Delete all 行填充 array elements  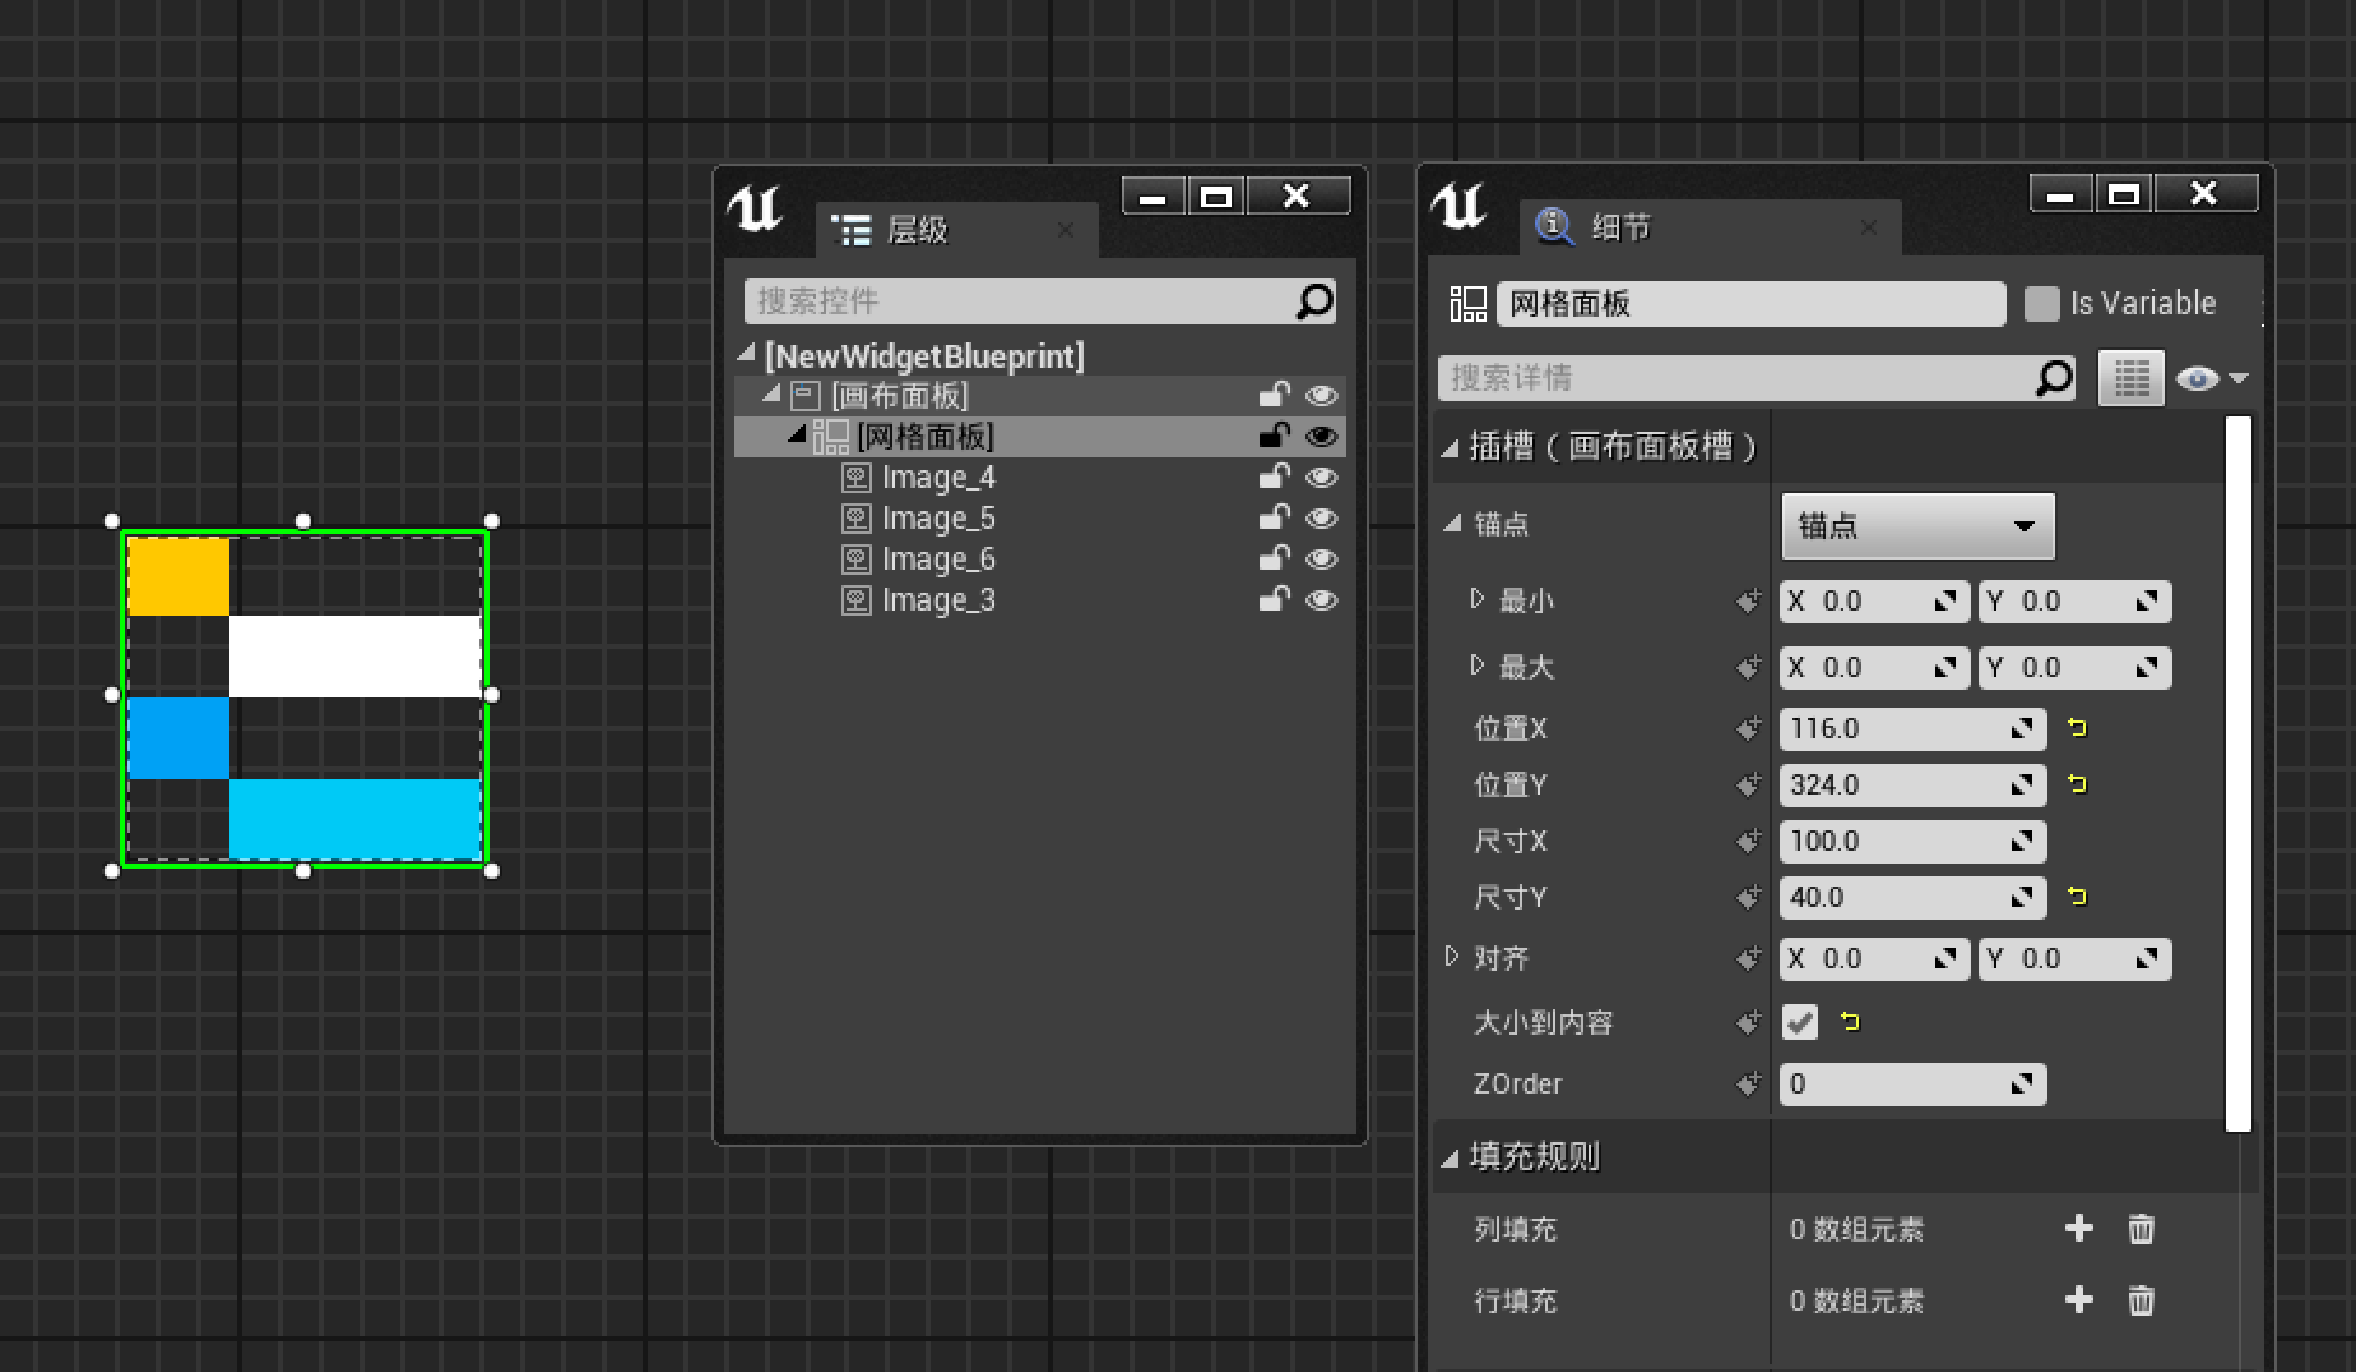(2140, 1300)
